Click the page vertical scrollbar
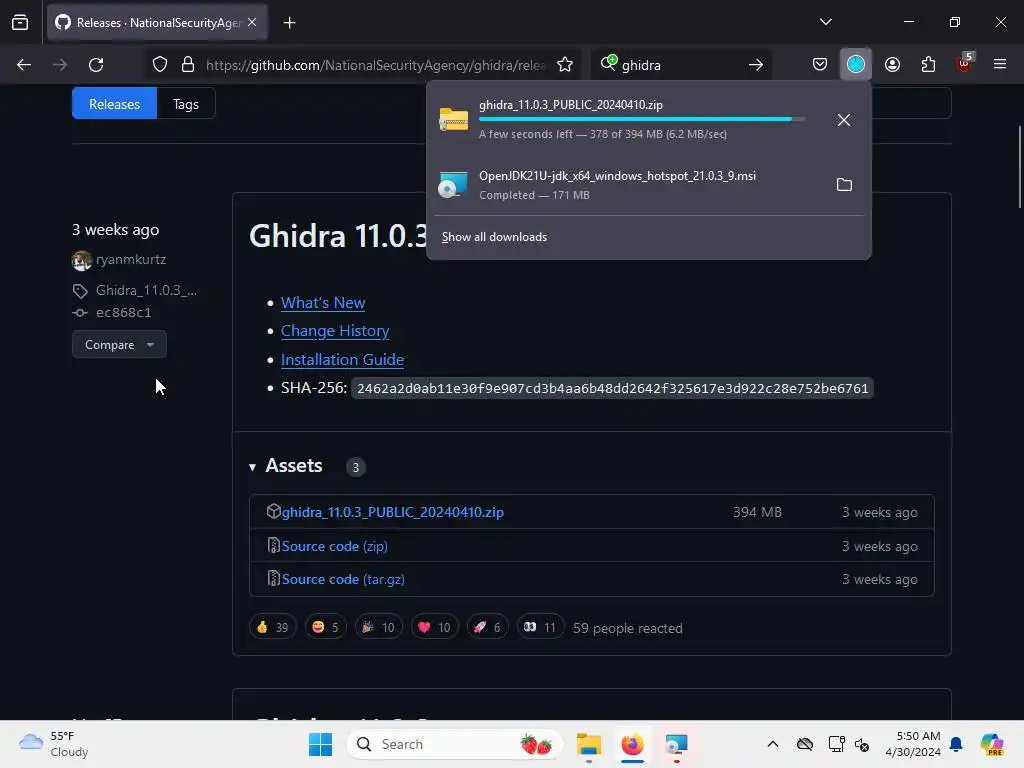Screen dimensions: 1024x768 point(1019,168)
